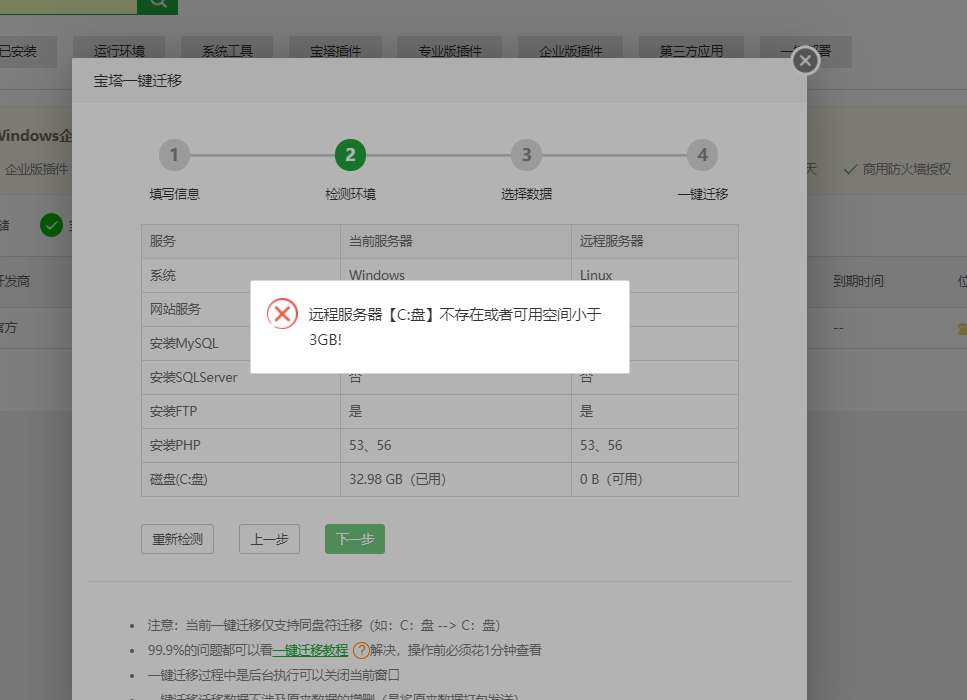
Task: Open the 企业版插件 tab
Action: 570,51
